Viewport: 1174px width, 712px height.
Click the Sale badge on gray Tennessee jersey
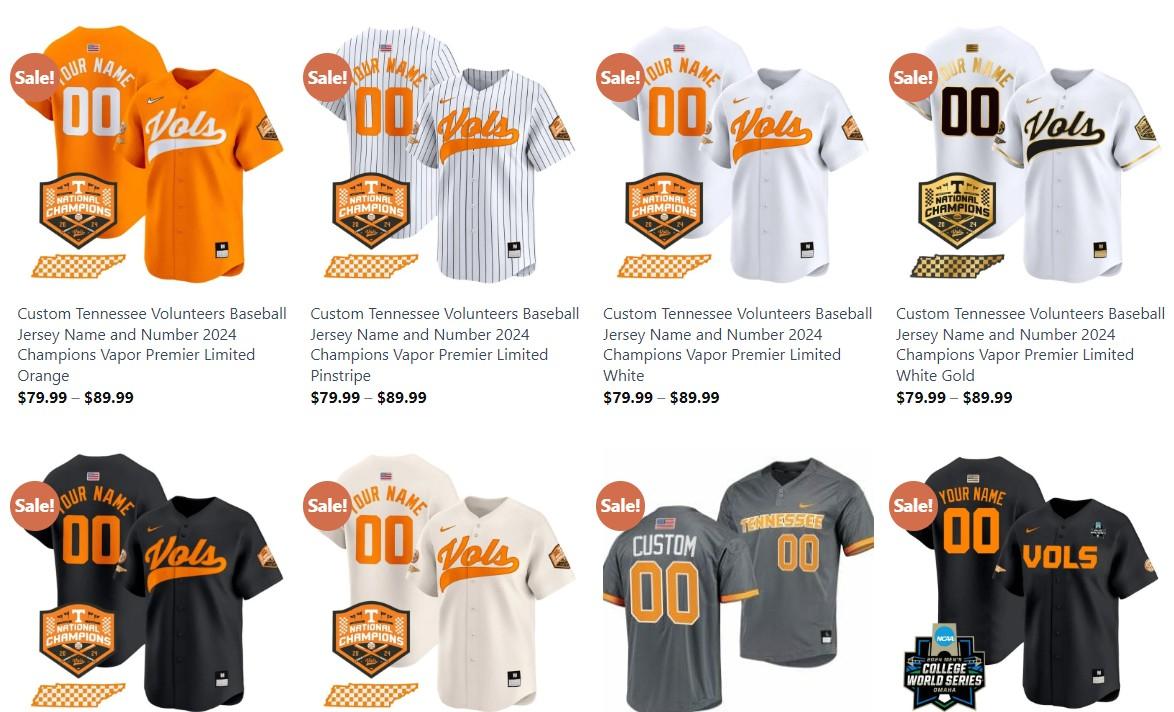(x=621, y=505)
